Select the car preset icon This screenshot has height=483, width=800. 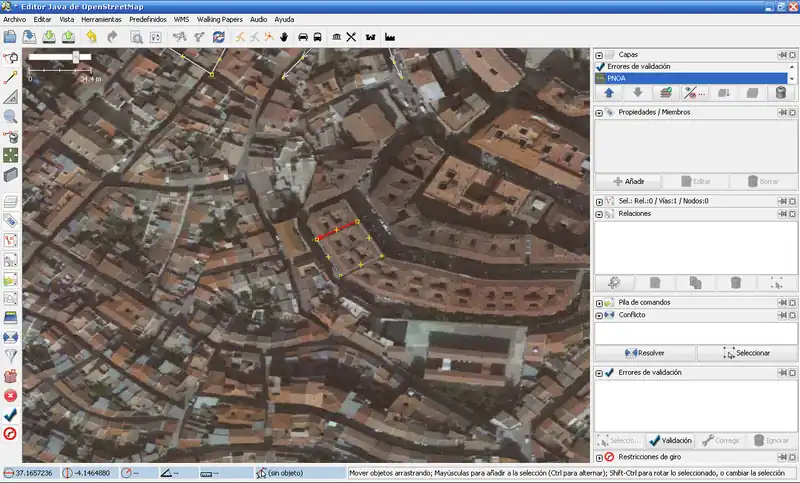(302, 37)
